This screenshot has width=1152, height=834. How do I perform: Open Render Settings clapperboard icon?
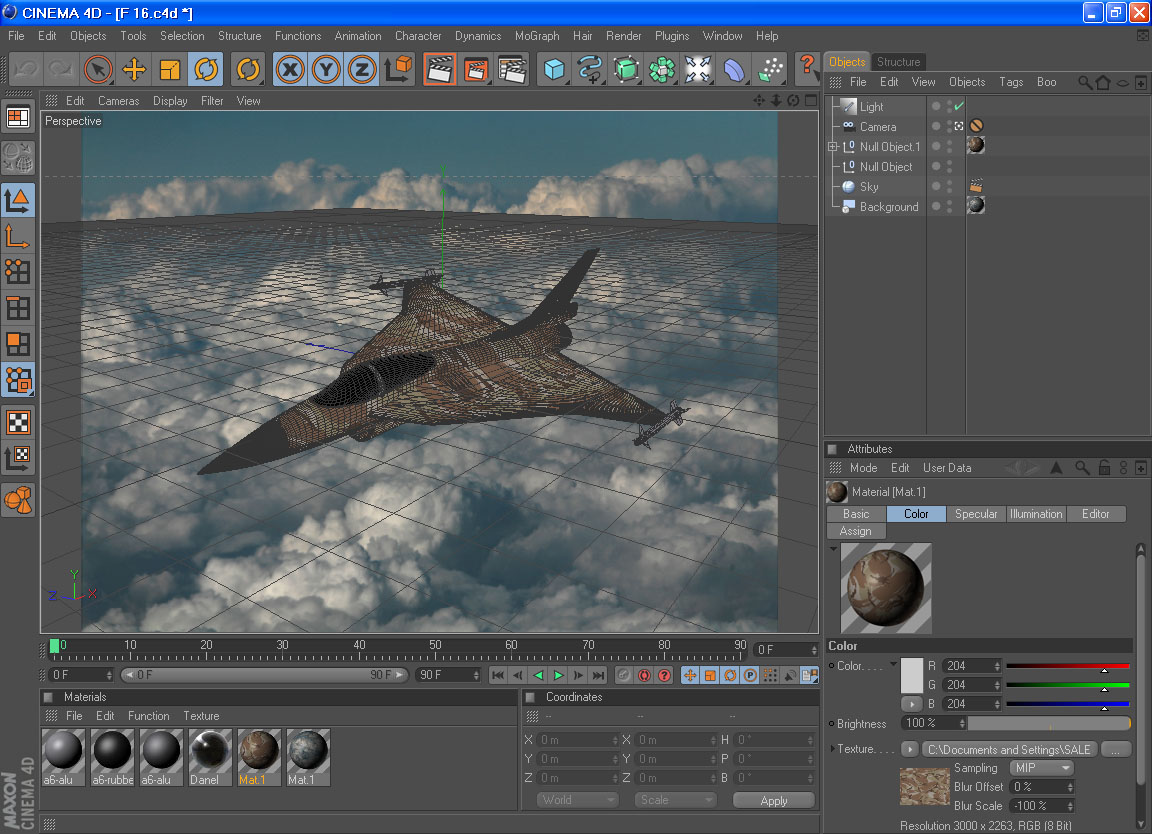click(x=512, y=70)
